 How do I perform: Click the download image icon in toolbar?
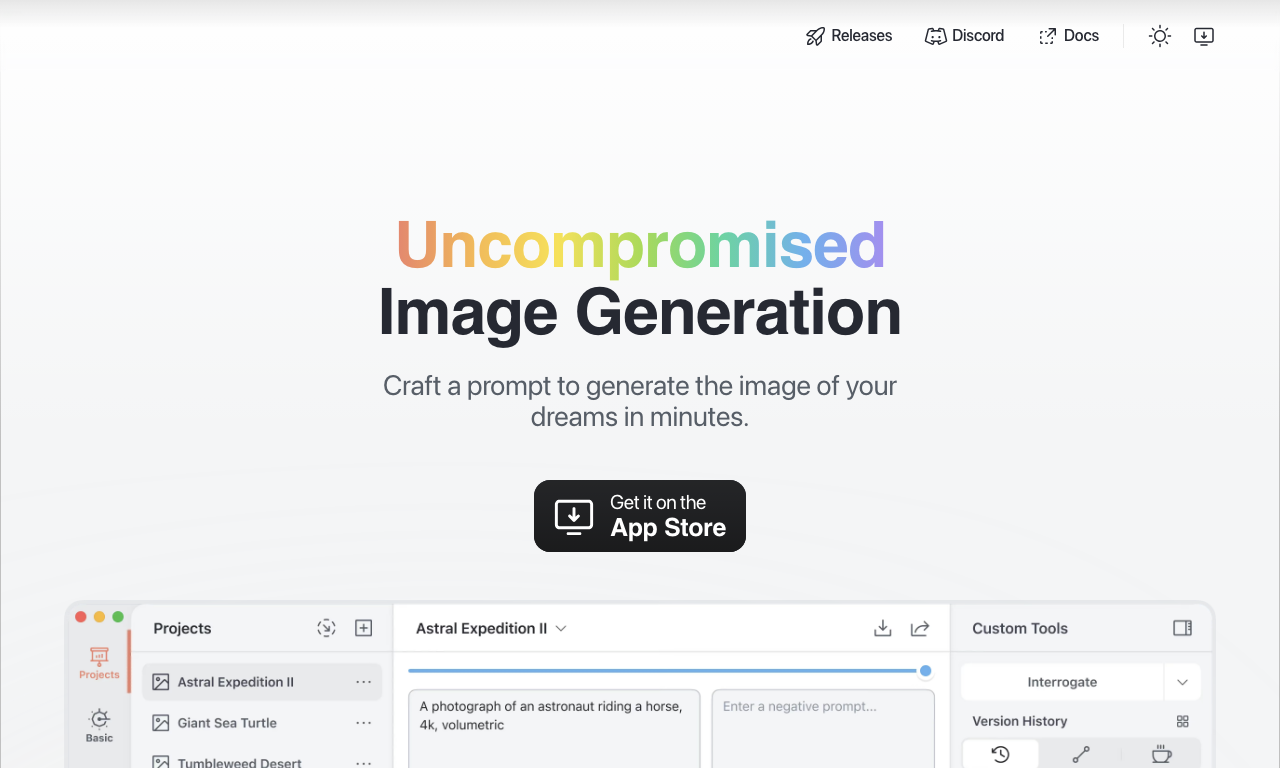882,628
